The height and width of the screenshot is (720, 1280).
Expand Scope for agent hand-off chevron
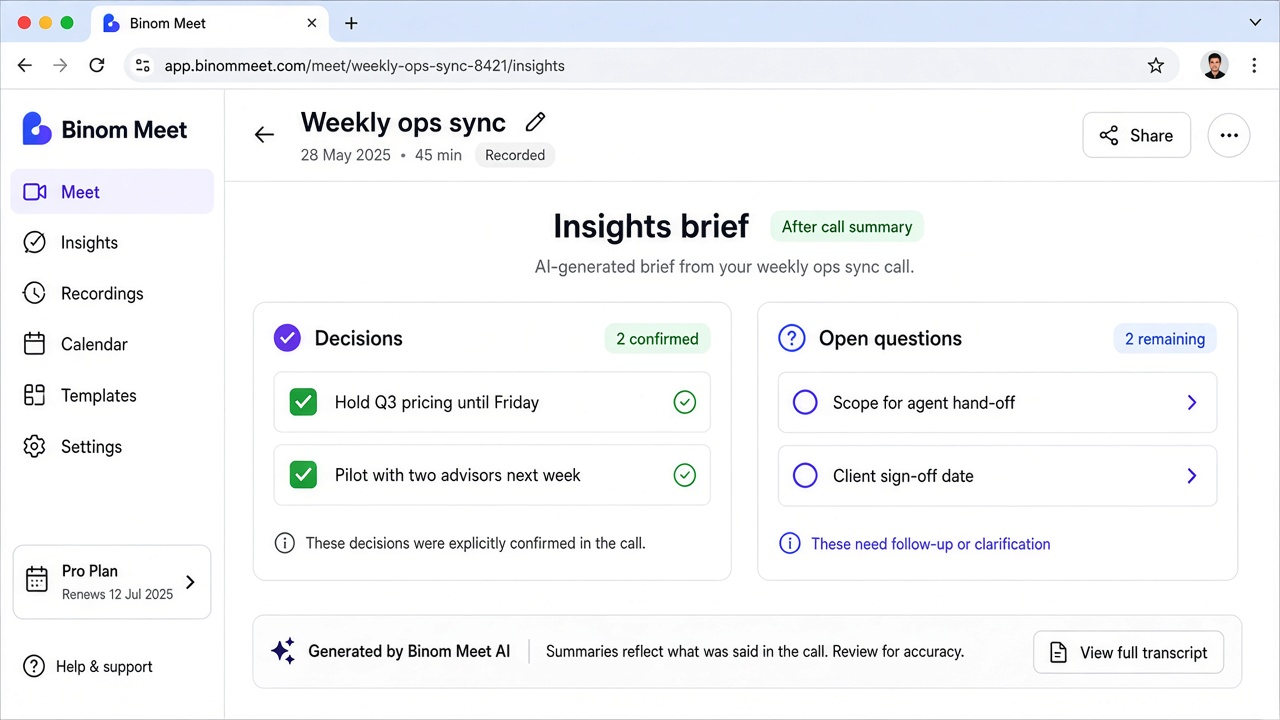1192,402
